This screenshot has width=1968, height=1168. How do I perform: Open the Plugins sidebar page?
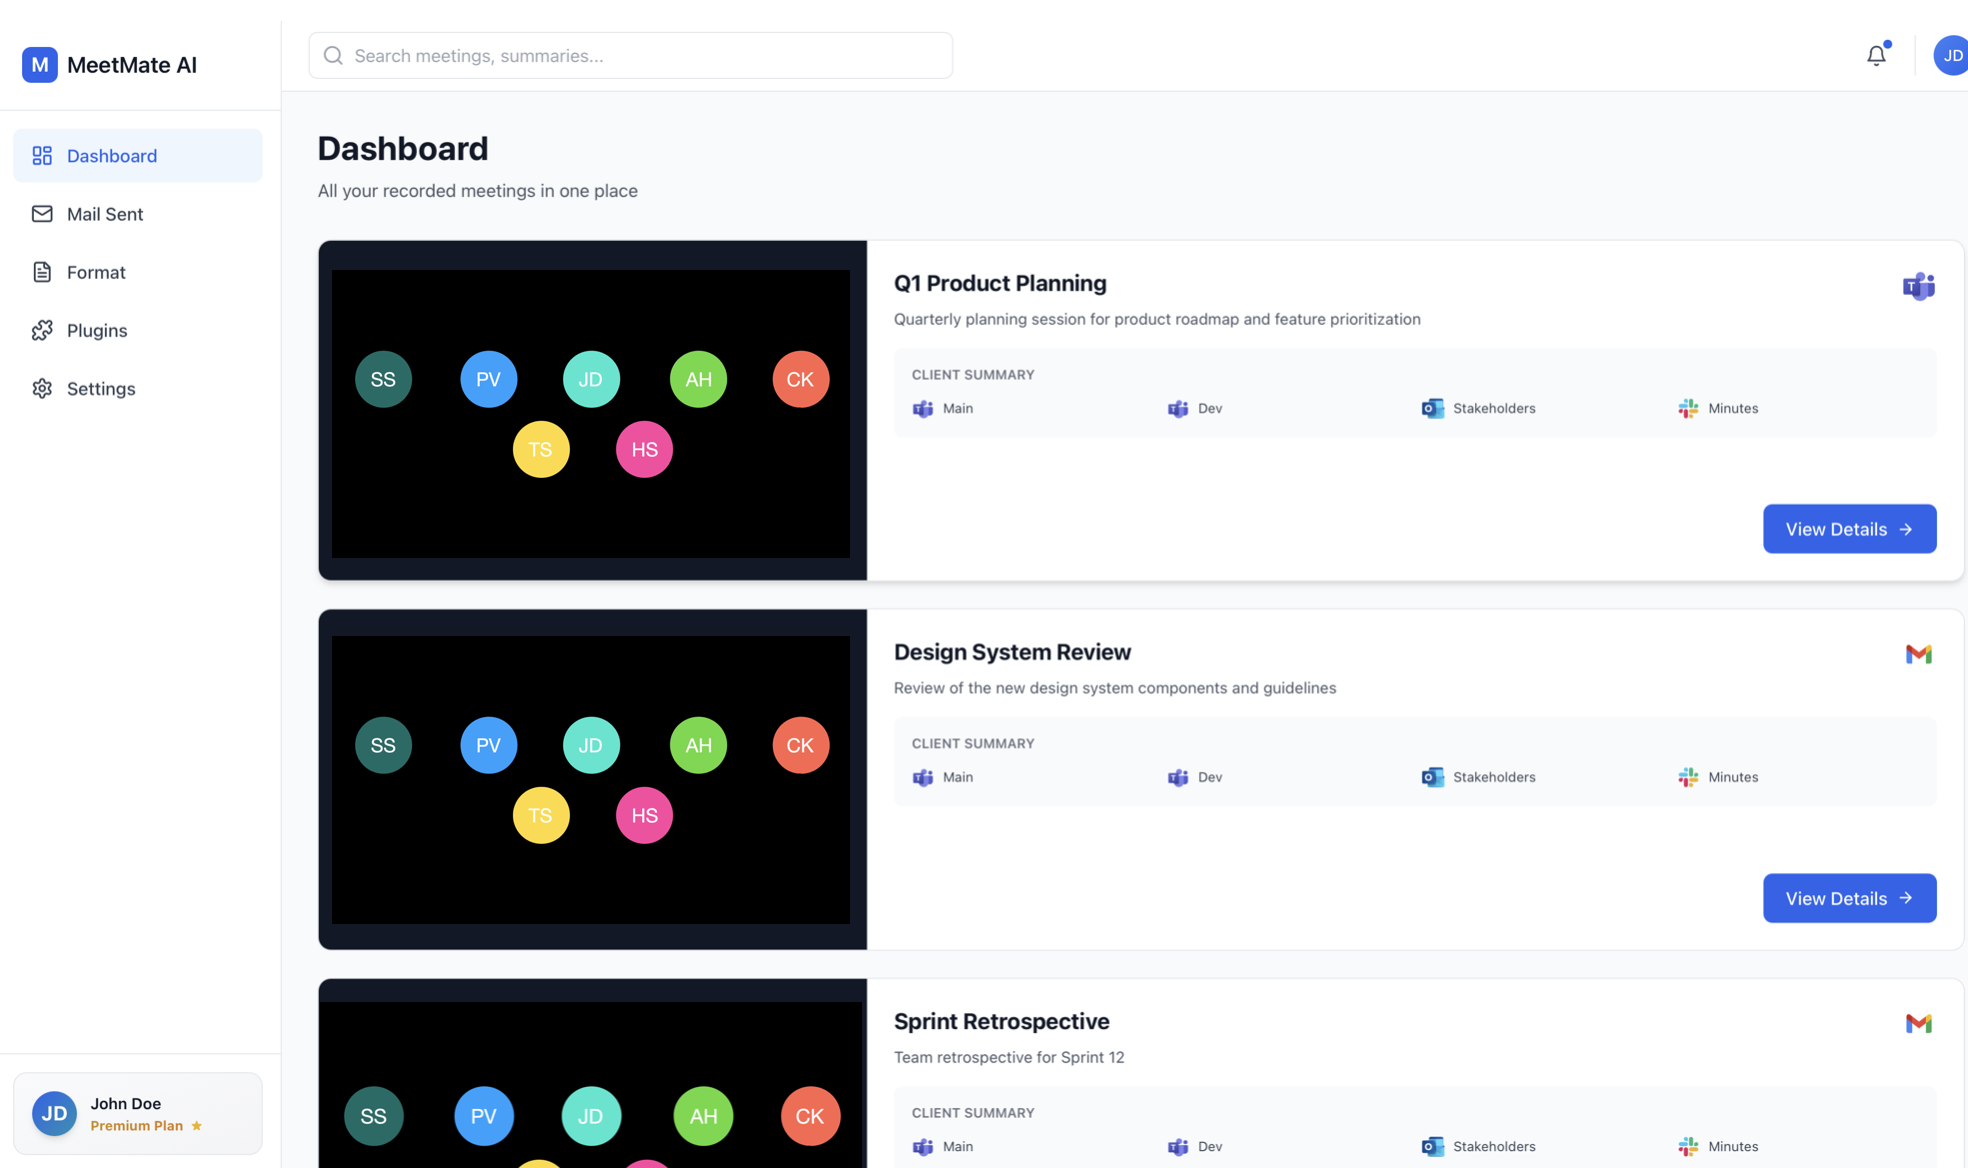[x=97, y=330]
